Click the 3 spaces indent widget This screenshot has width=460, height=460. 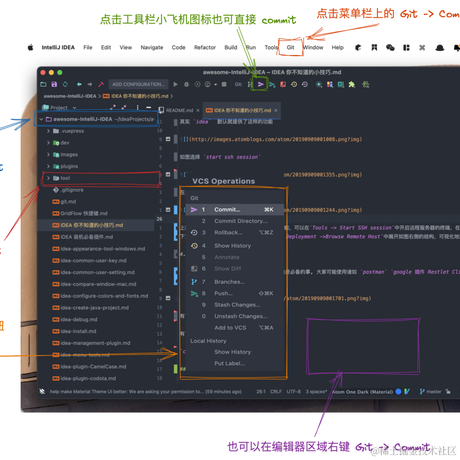click(316, 392)
